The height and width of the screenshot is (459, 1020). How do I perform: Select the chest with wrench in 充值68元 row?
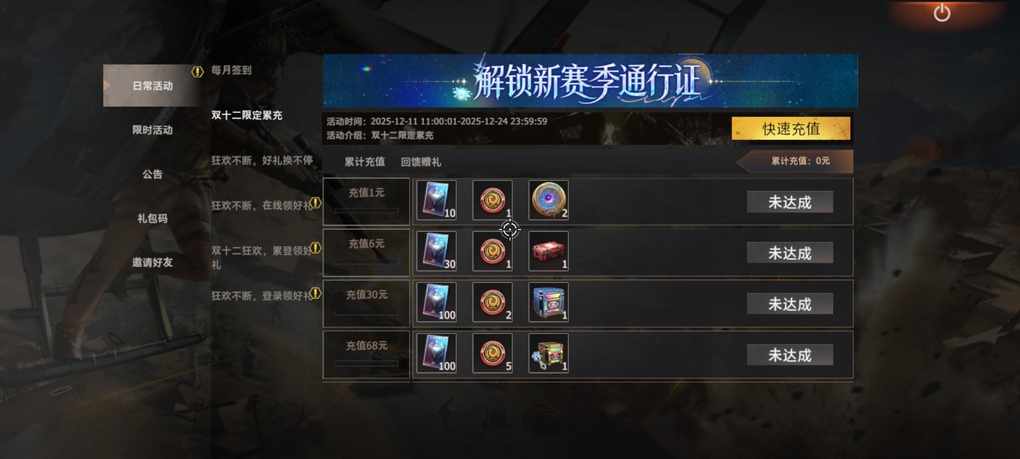click(x=548, y=353)
